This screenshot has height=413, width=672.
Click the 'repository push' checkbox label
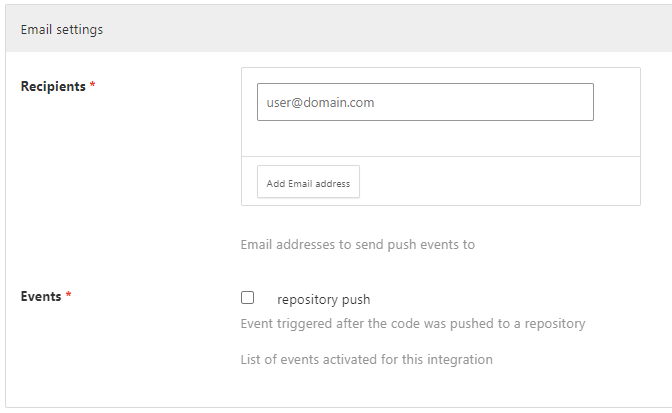click(x=323, y=299)
